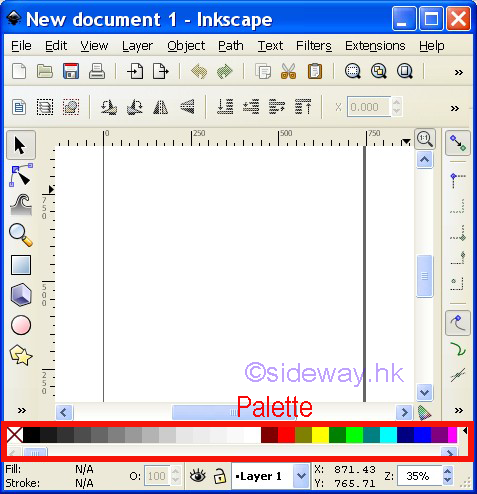Rotate selection 90° counter-clockwise
Image resolution: width=477 pixels, height=494 pixels.
coord(109,107)
